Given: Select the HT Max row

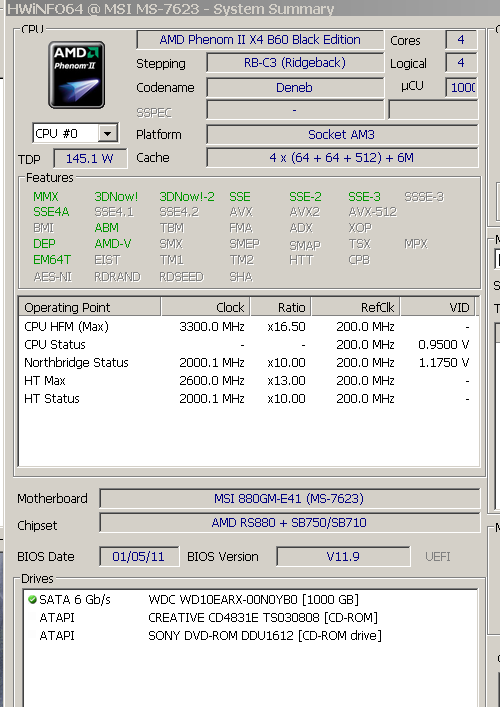Looking at the screenshot, I should 248,381.
